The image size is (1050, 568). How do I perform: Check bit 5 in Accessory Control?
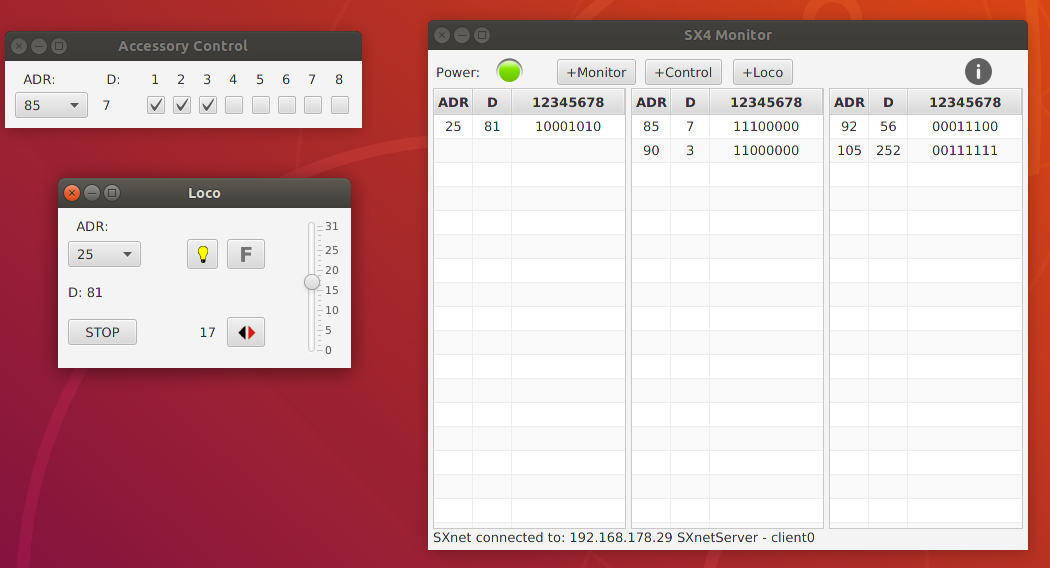point(260,104)
